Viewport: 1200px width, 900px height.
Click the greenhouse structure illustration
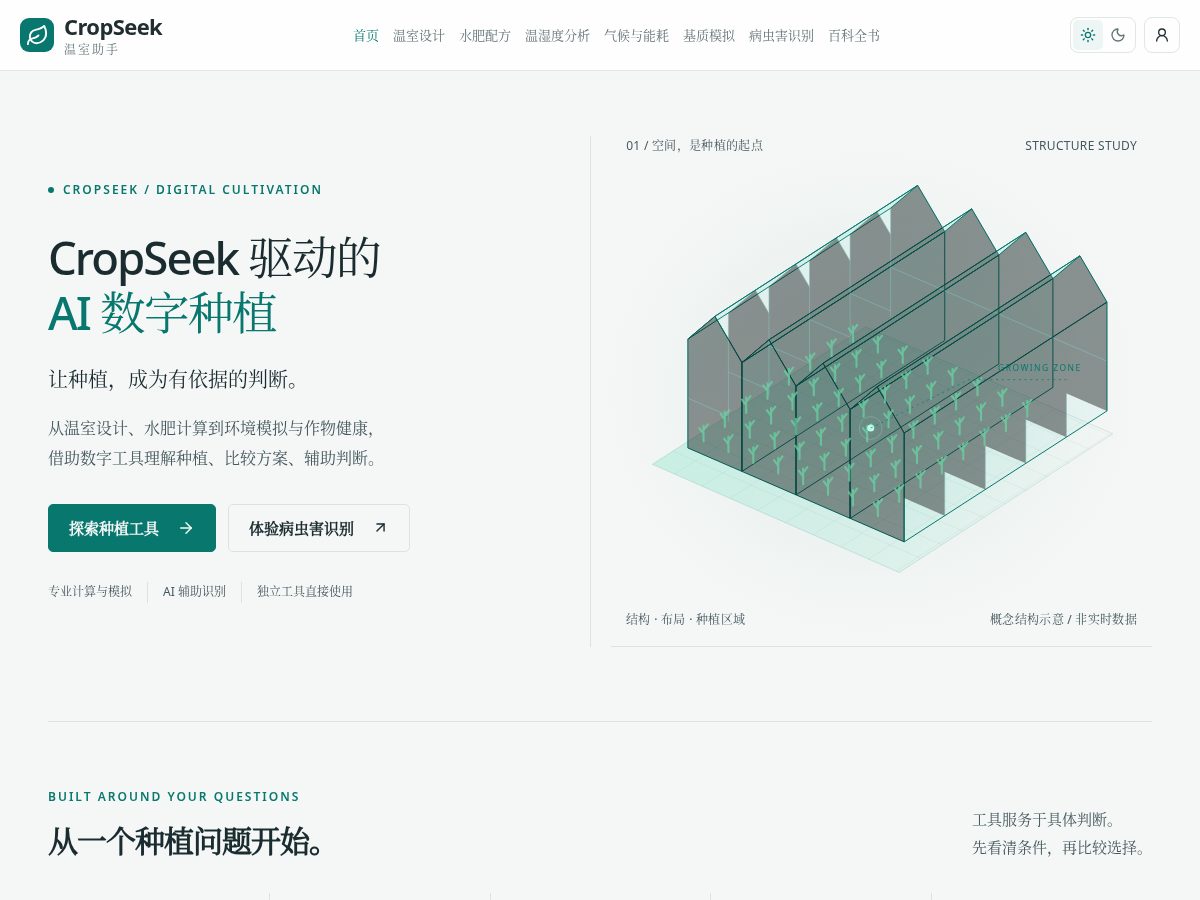click(x=883, y=378)
